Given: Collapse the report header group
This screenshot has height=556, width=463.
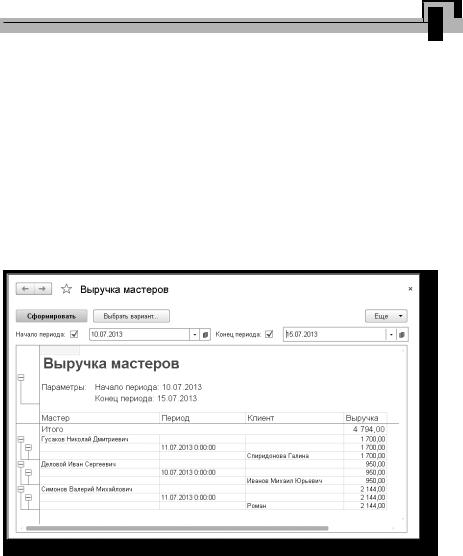Looking at the screenshot, I should [x=21, y=377].
